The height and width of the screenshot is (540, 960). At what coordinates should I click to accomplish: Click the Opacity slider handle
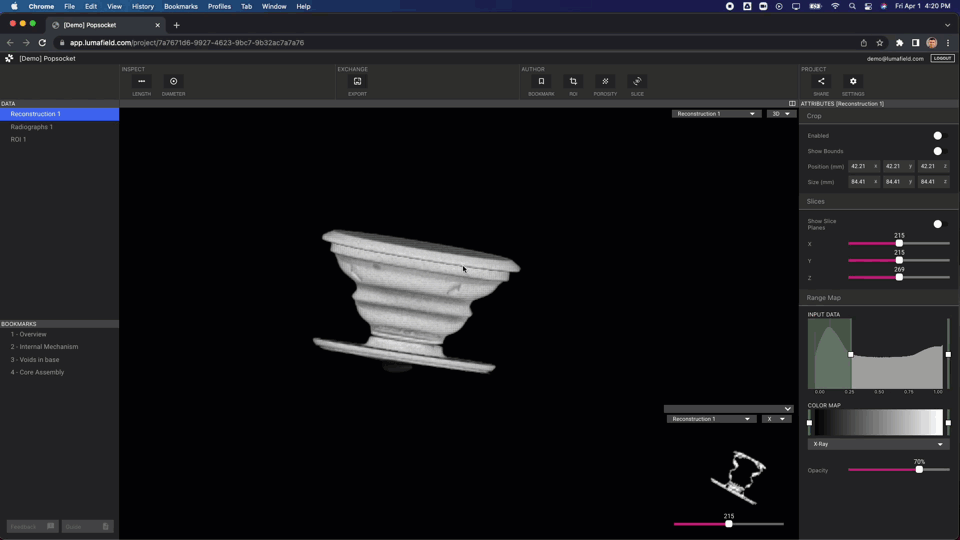point(919,470)
